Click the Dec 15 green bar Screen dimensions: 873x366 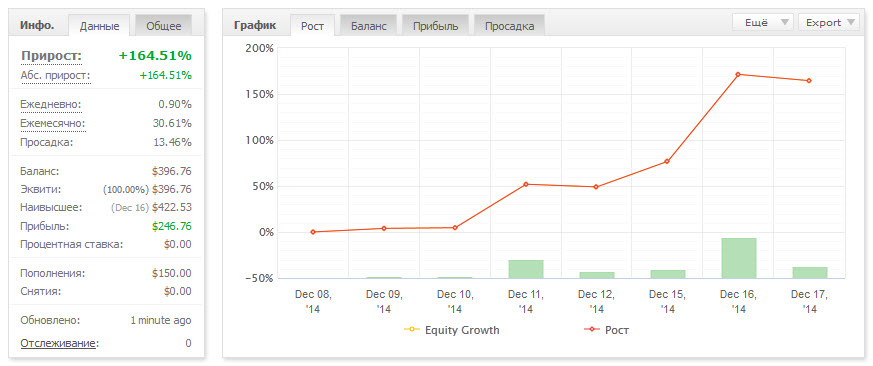tap(668, 274)
